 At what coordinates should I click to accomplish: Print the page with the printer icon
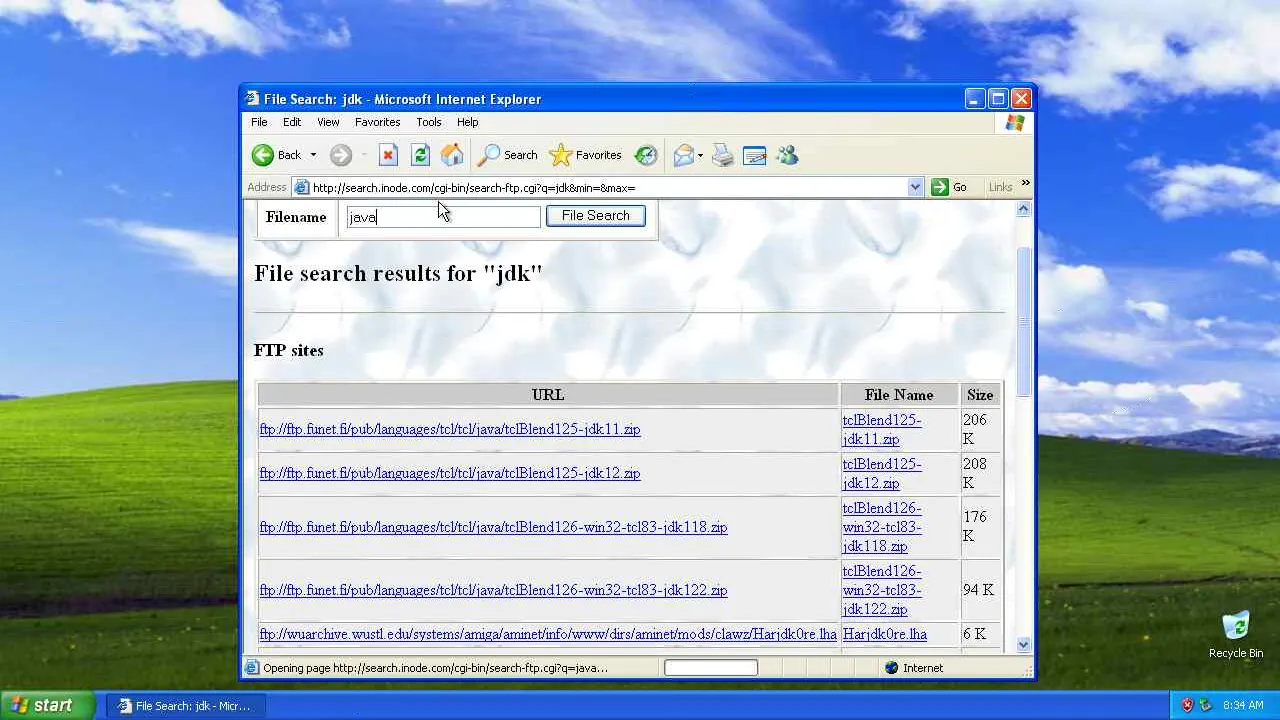click(x=723, y=155)
